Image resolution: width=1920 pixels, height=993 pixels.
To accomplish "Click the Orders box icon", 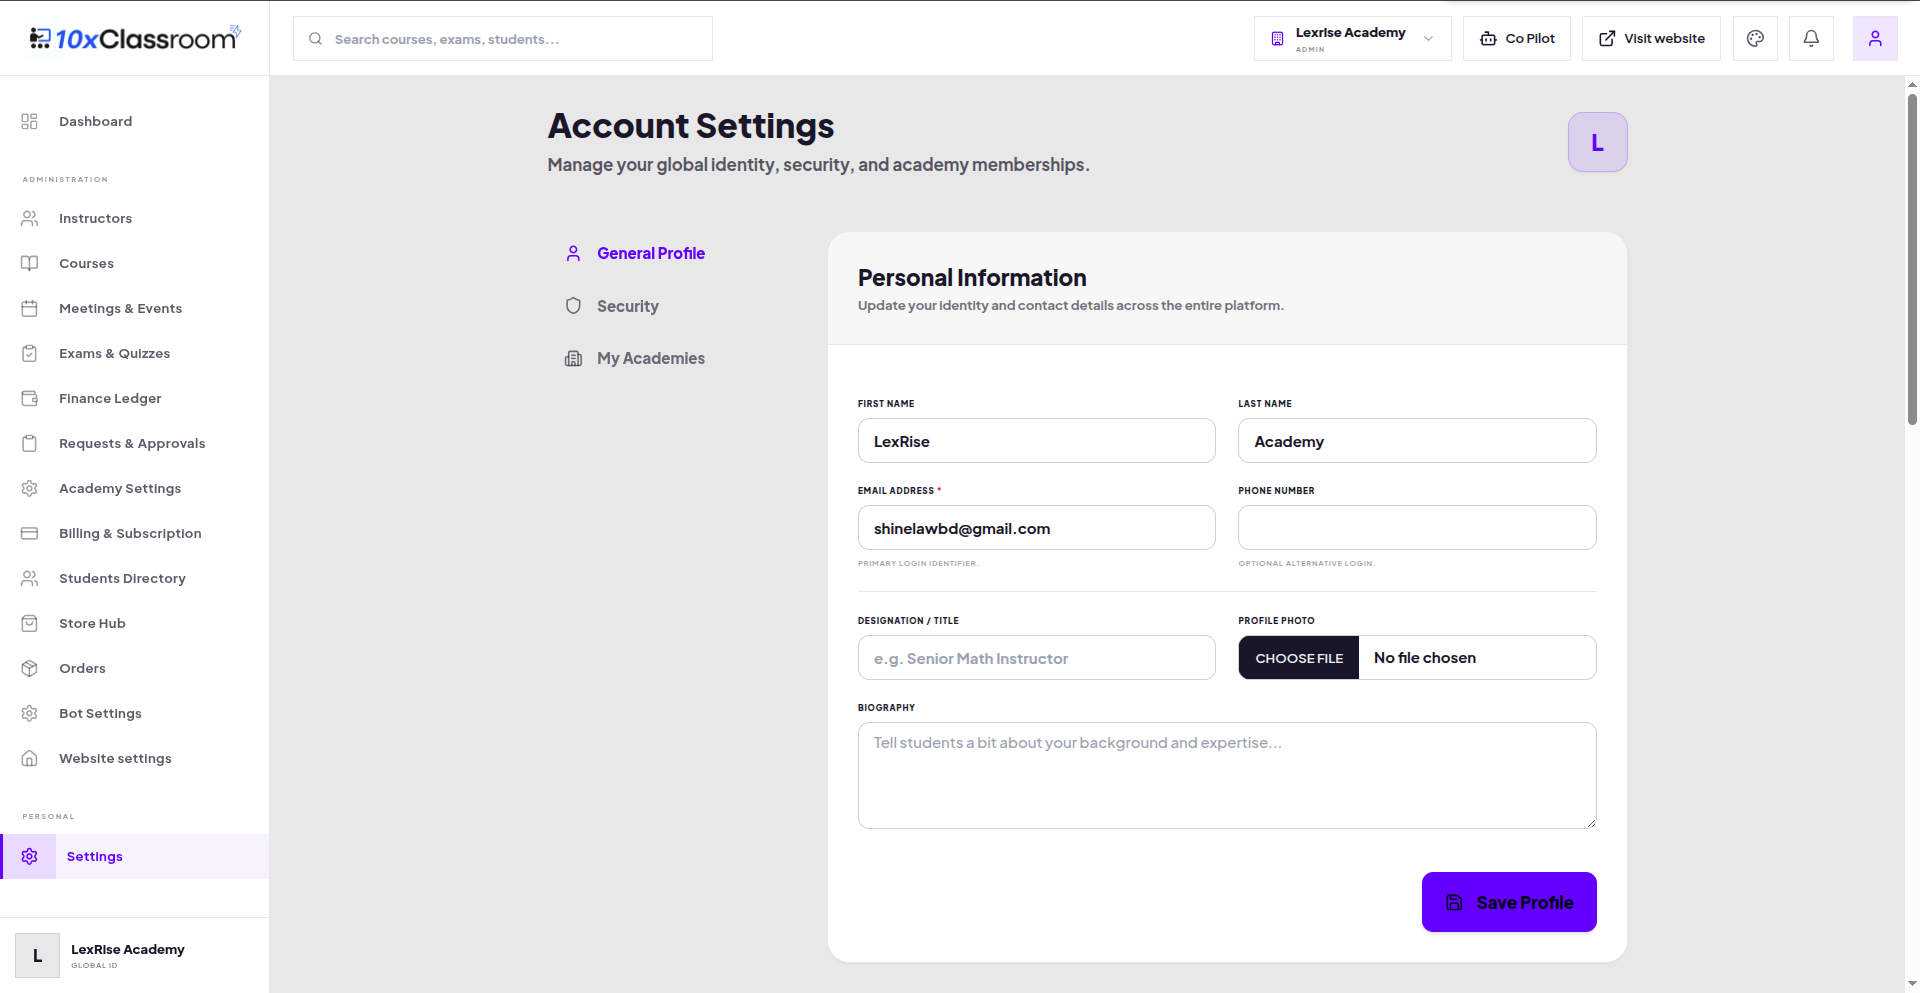I will point(29,668).
